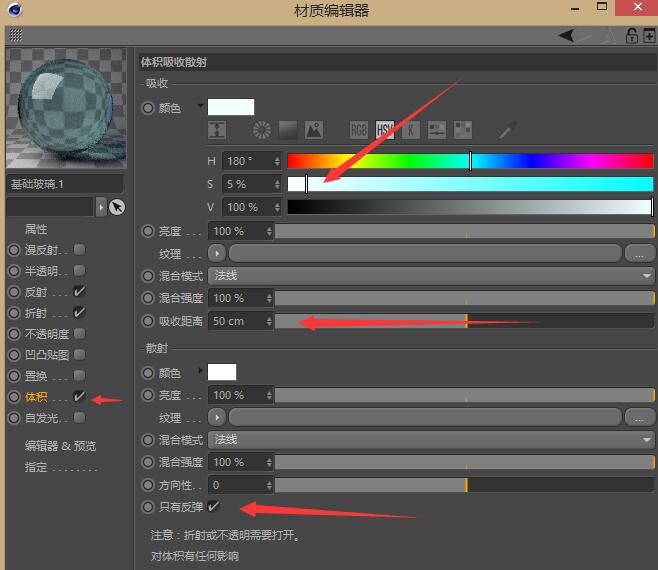Viewport: 658px width, 570px height.
Task: Adjust the S value stepper arrows
Action: [x=277, y=184]
